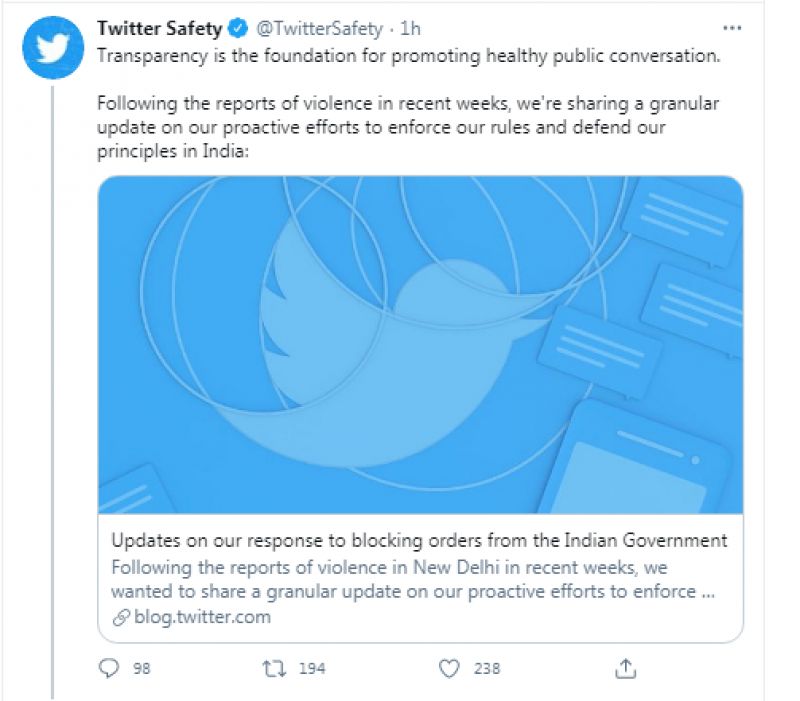
Task: Open the share tweet icon
Action: 626,667
